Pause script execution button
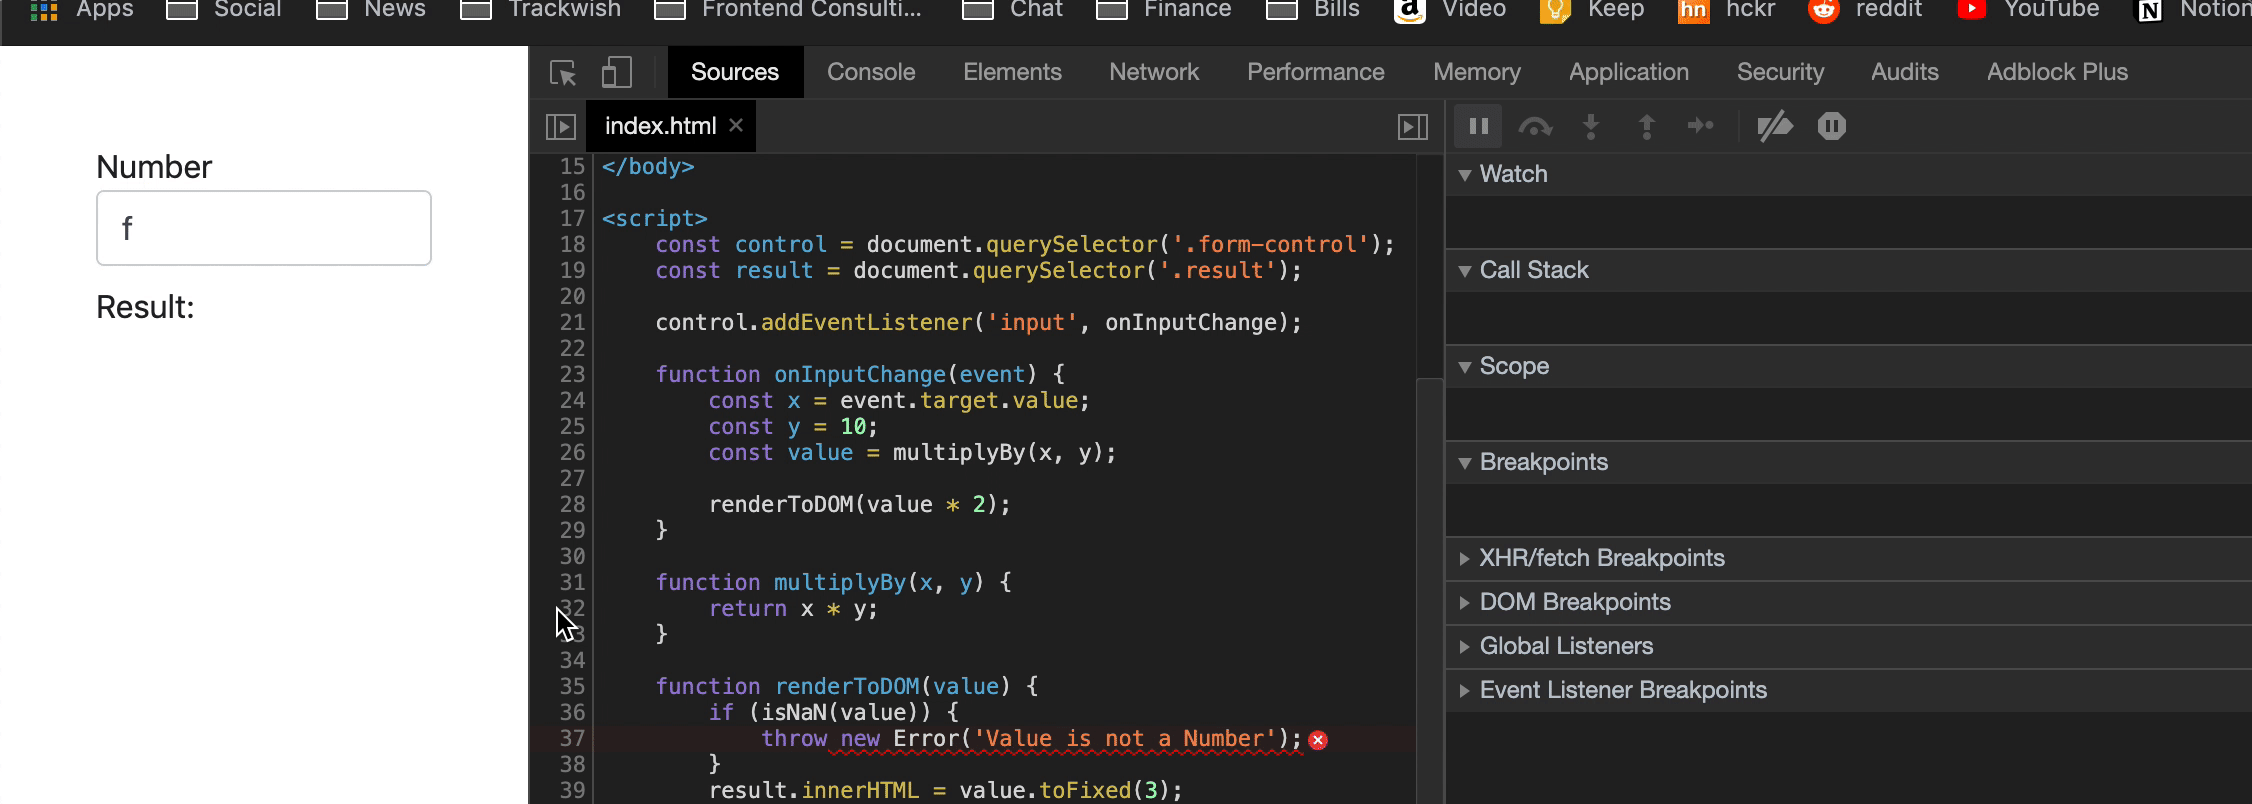Screen dimensions: 2252x804 coord(1478,126)
